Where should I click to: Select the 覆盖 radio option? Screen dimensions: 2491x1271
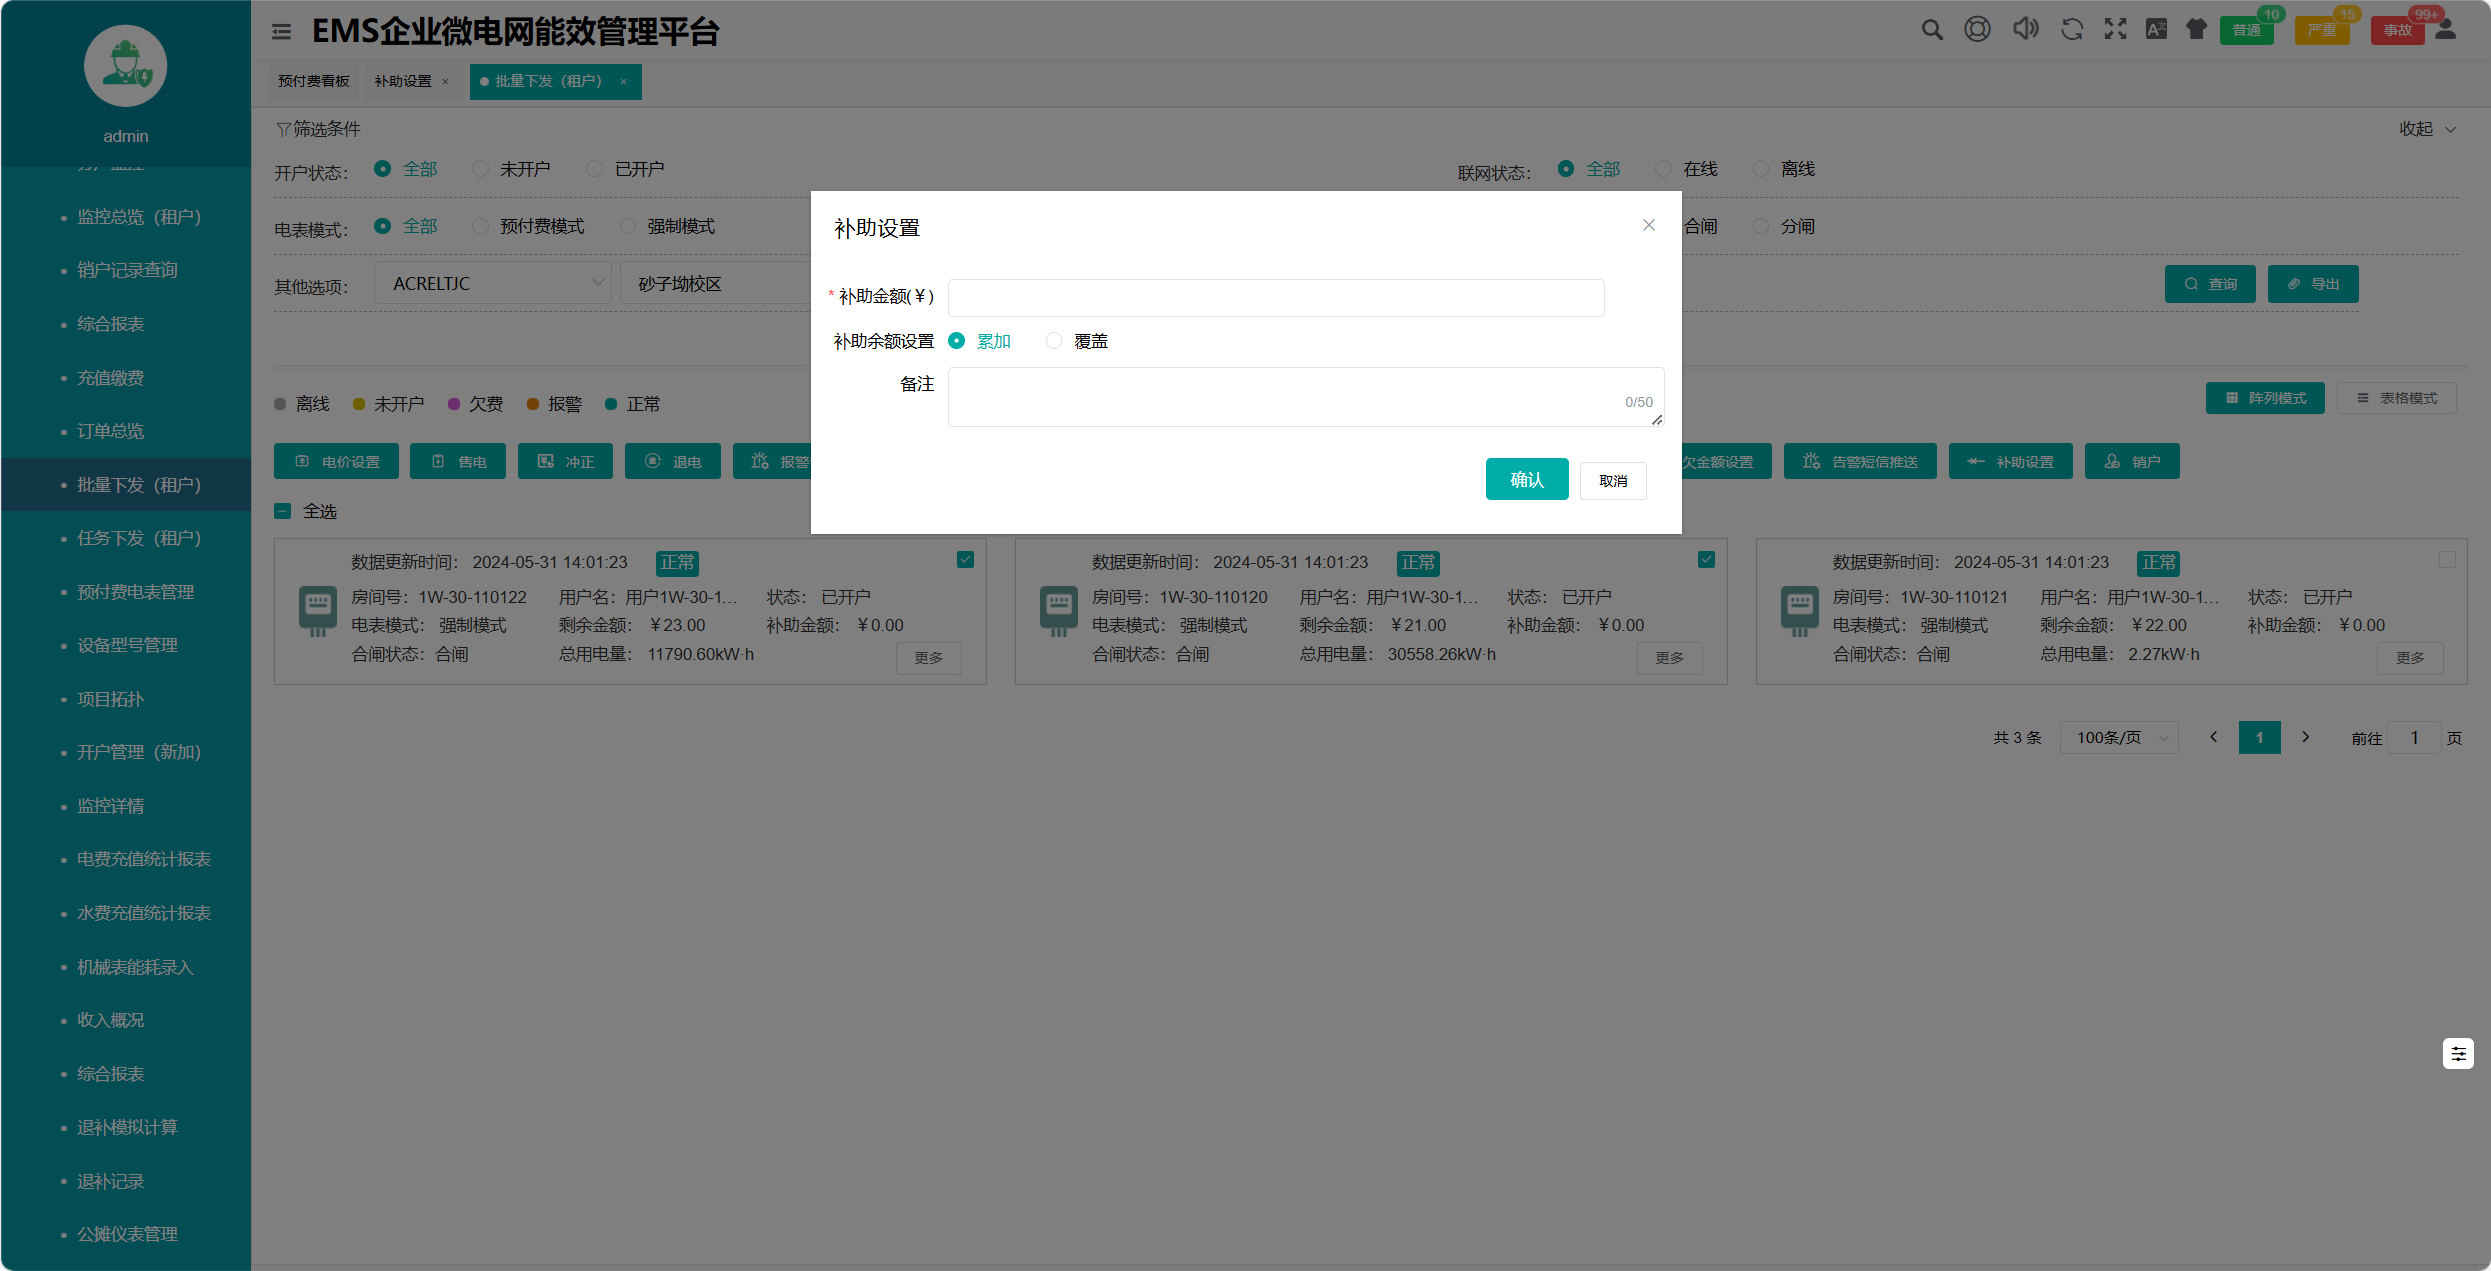[1054, 341]
